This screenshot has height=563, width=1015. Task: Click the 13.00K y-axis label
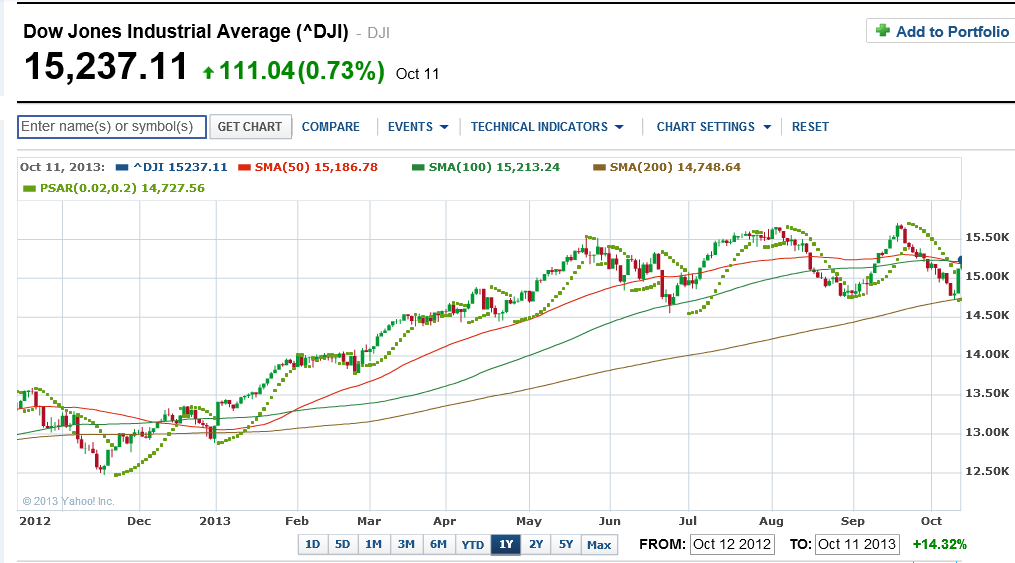tap(987, 432)
